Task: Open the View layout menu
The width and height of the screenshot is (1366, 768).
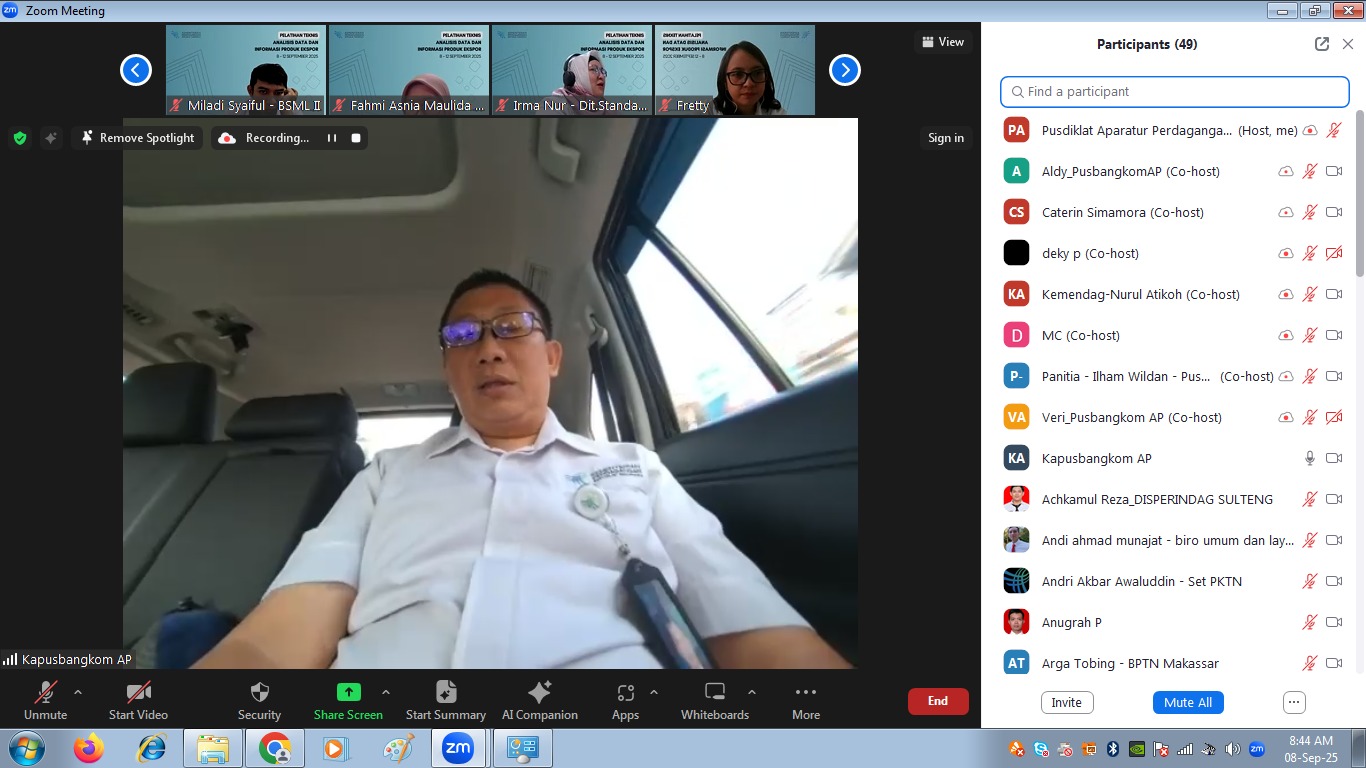Action: 943,42
